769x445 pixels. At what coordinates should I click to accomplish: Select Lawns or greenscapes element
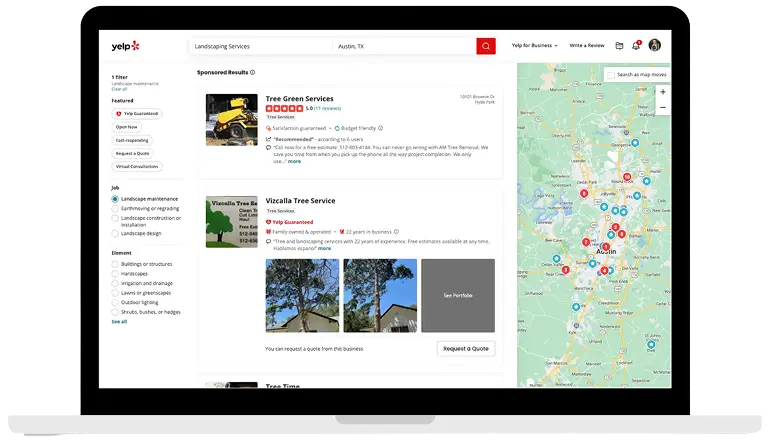[x=115, y=293]
